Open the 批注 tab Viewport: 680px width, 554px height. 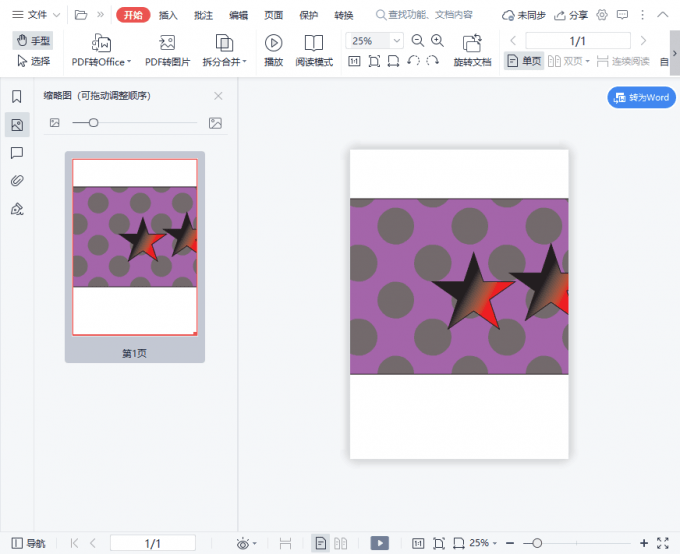[x=203, y=16]
